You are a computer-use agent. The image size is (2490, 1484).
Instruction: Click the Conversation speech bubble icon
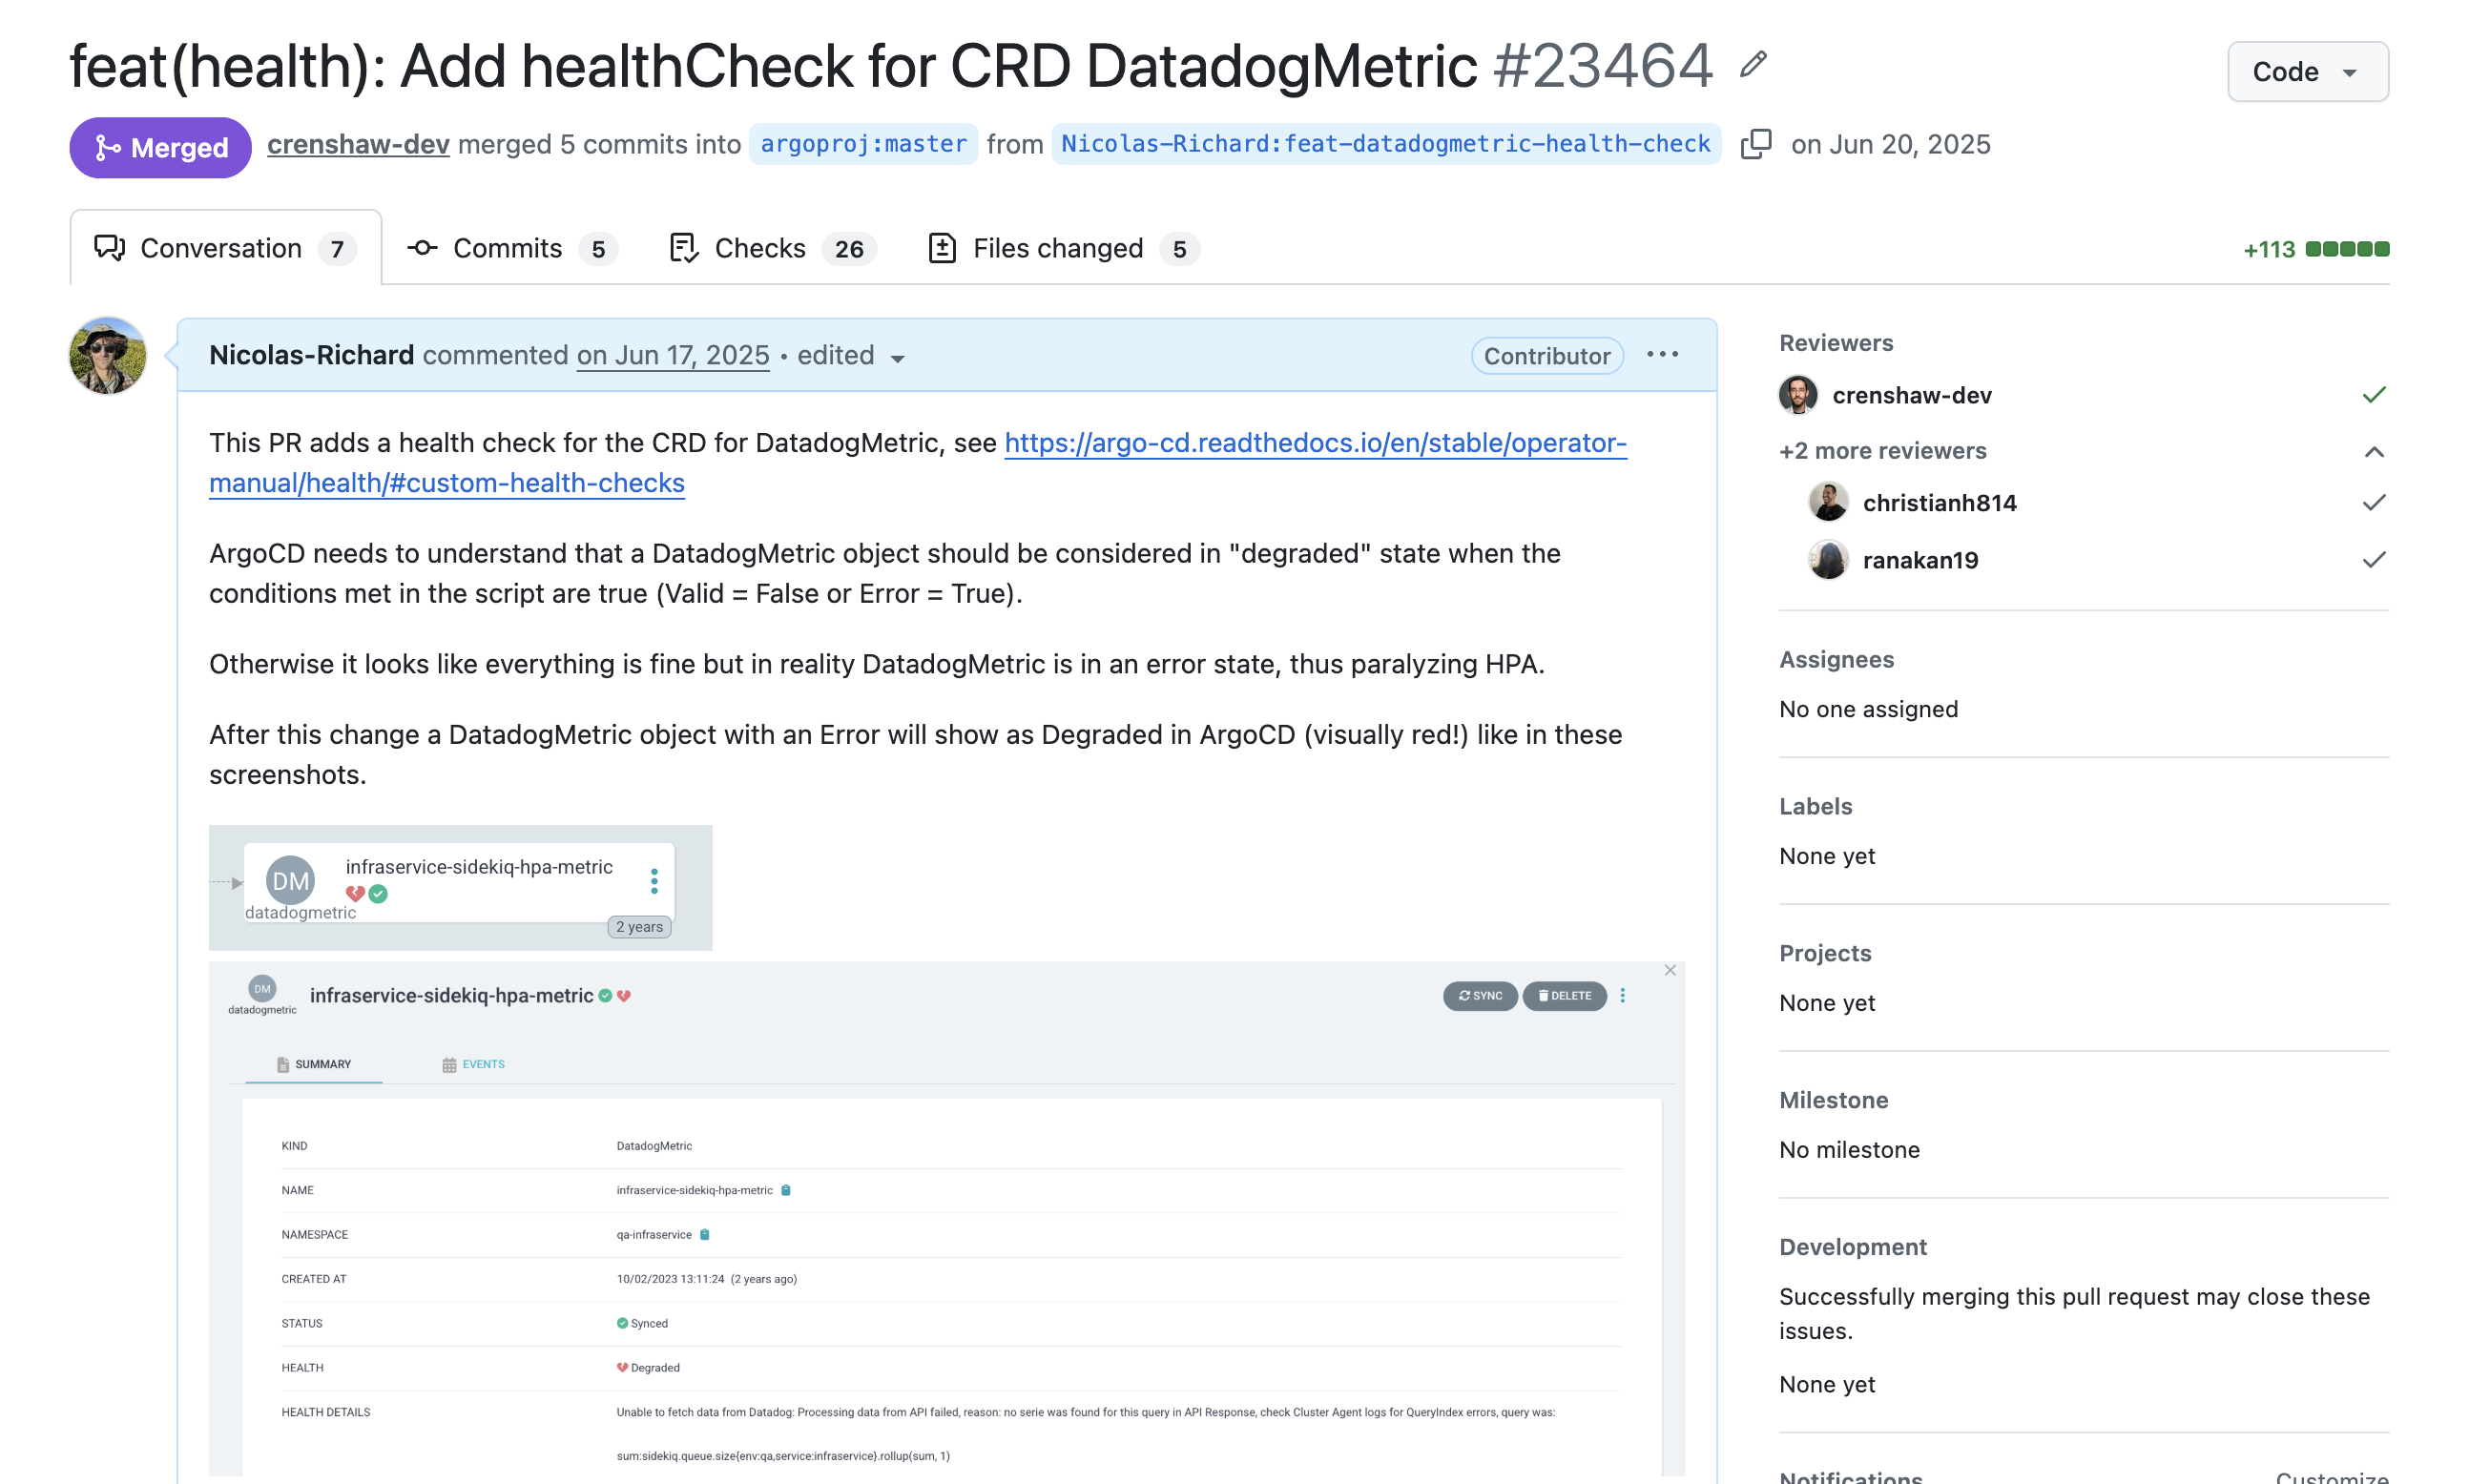coord(109,248)
